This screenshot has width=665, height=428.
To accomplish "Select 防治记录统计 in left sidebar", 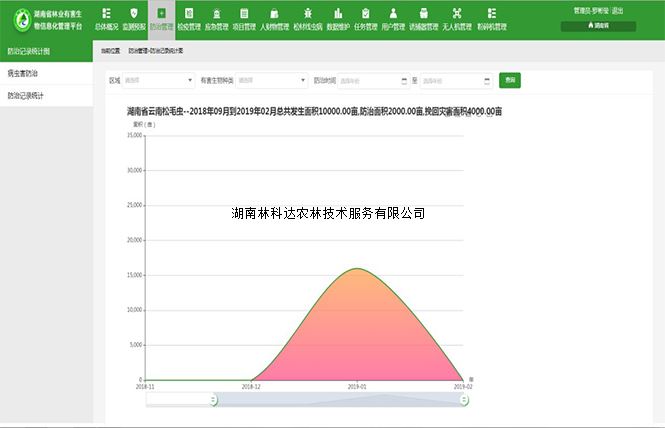I will point(46,96).
